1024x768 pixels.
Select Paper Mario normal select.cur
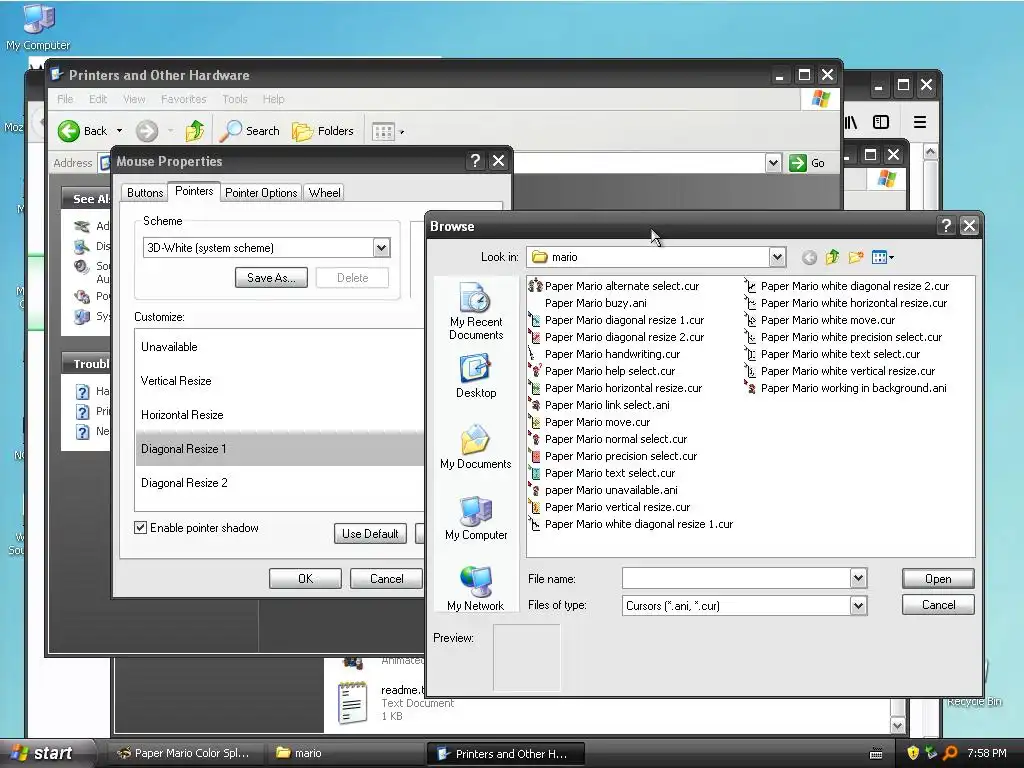click(607, 439)
